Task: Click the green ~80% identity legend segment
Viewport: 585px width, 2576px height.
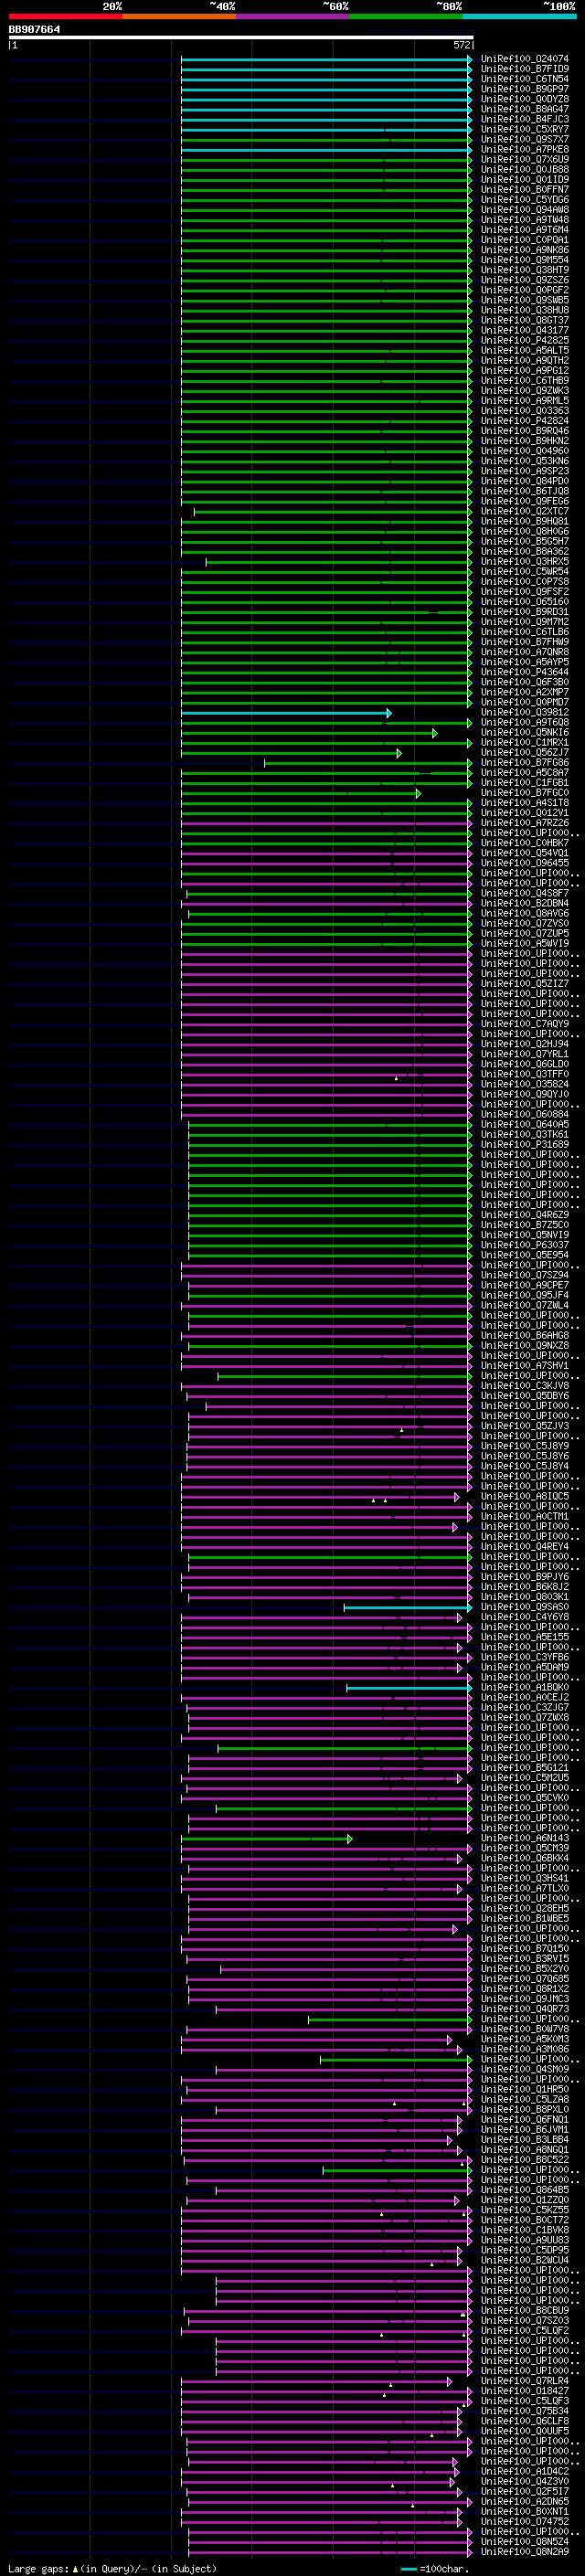Action: coord(406,17)
